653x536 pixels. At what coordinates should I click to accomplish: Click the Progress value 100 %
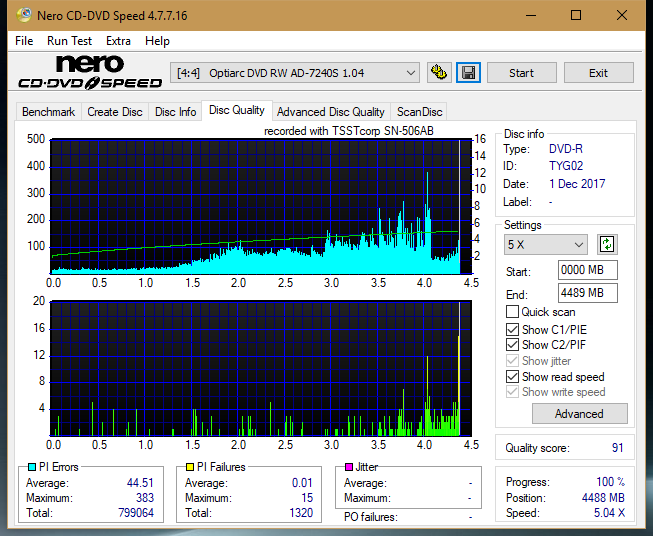click(x=611, y=482)
